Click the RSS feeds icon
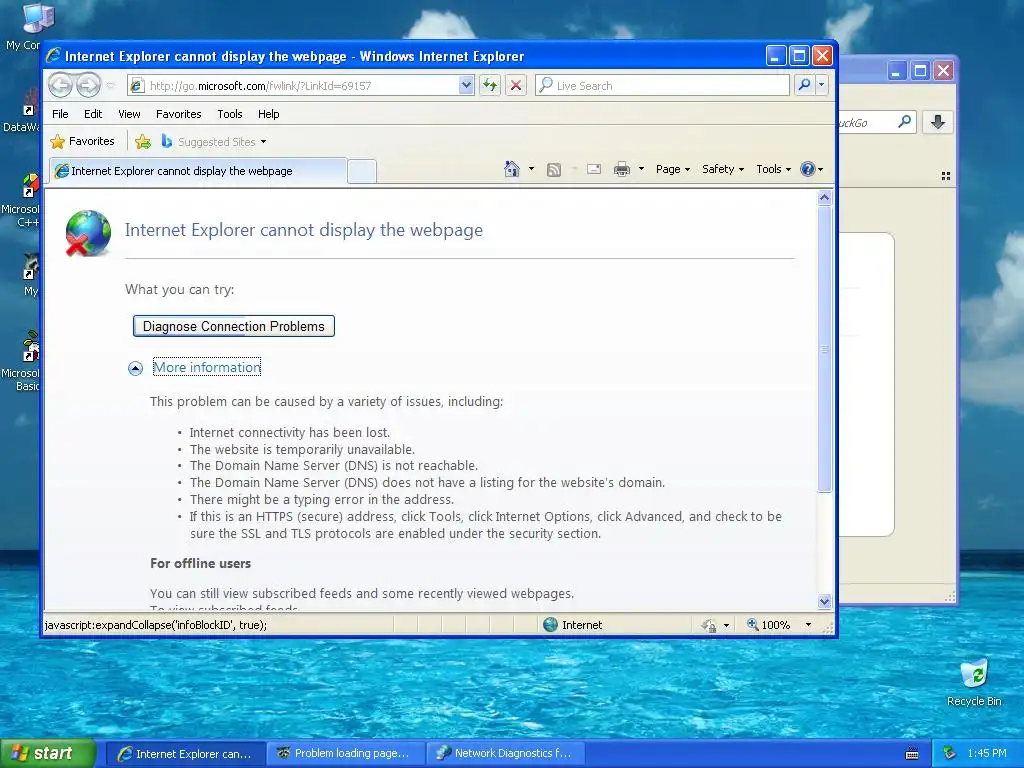 (554, 170)
